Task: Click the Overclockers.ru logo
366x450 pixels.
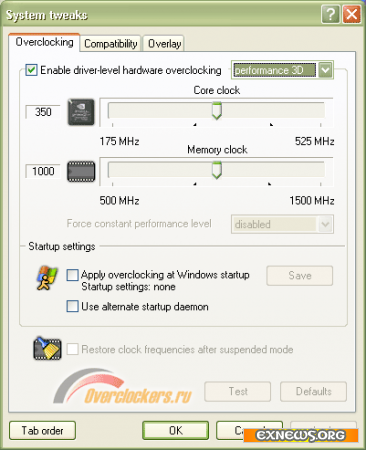Action: point(122,387)
